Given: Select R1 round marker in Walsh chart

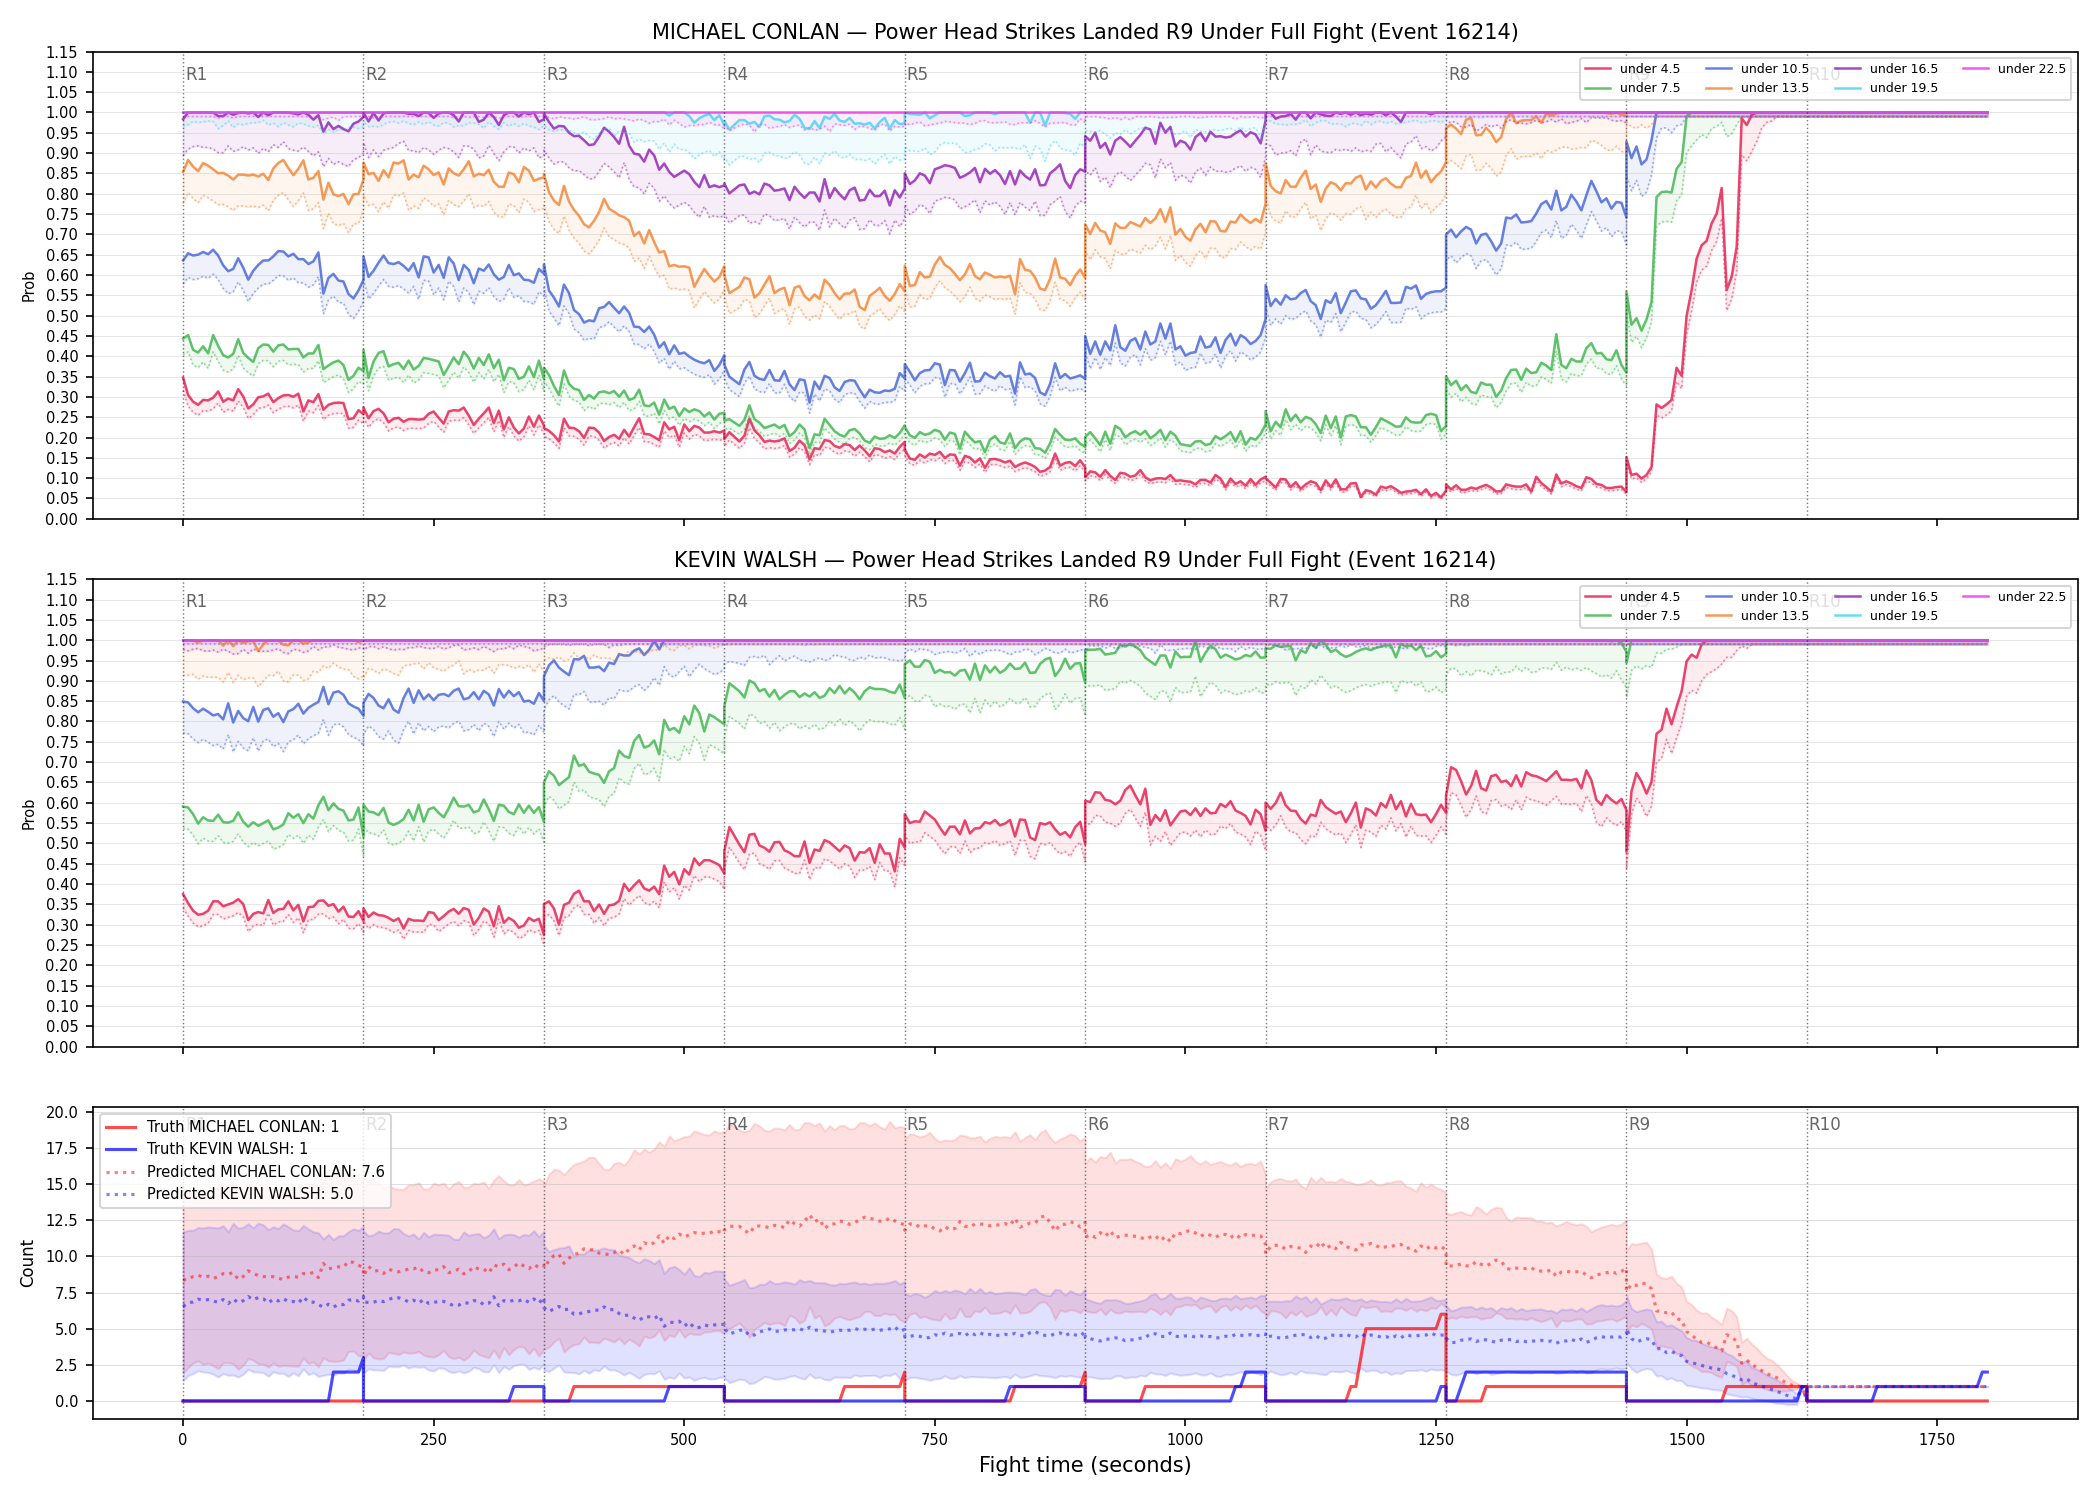Looking at the screenshot, I should [196, 601].
